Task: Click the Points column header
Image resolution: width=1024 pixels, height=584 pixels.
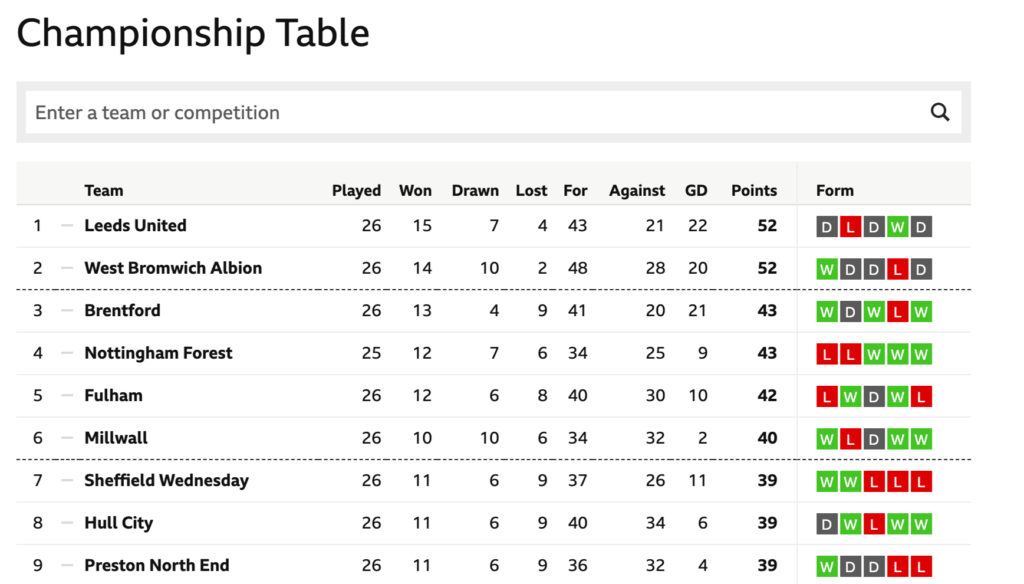Action: click(x=754, y=190)
